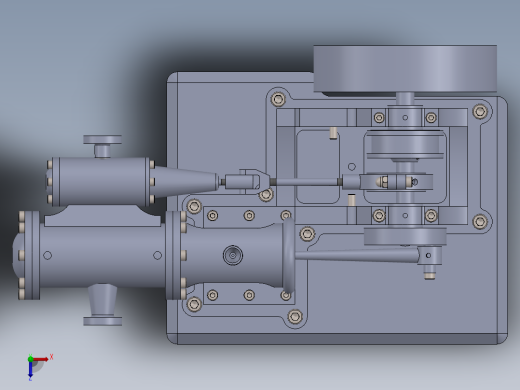Pick the top-right corner bolt of the frame
Screen dimensions: 520x390
(x=480, y=111)
